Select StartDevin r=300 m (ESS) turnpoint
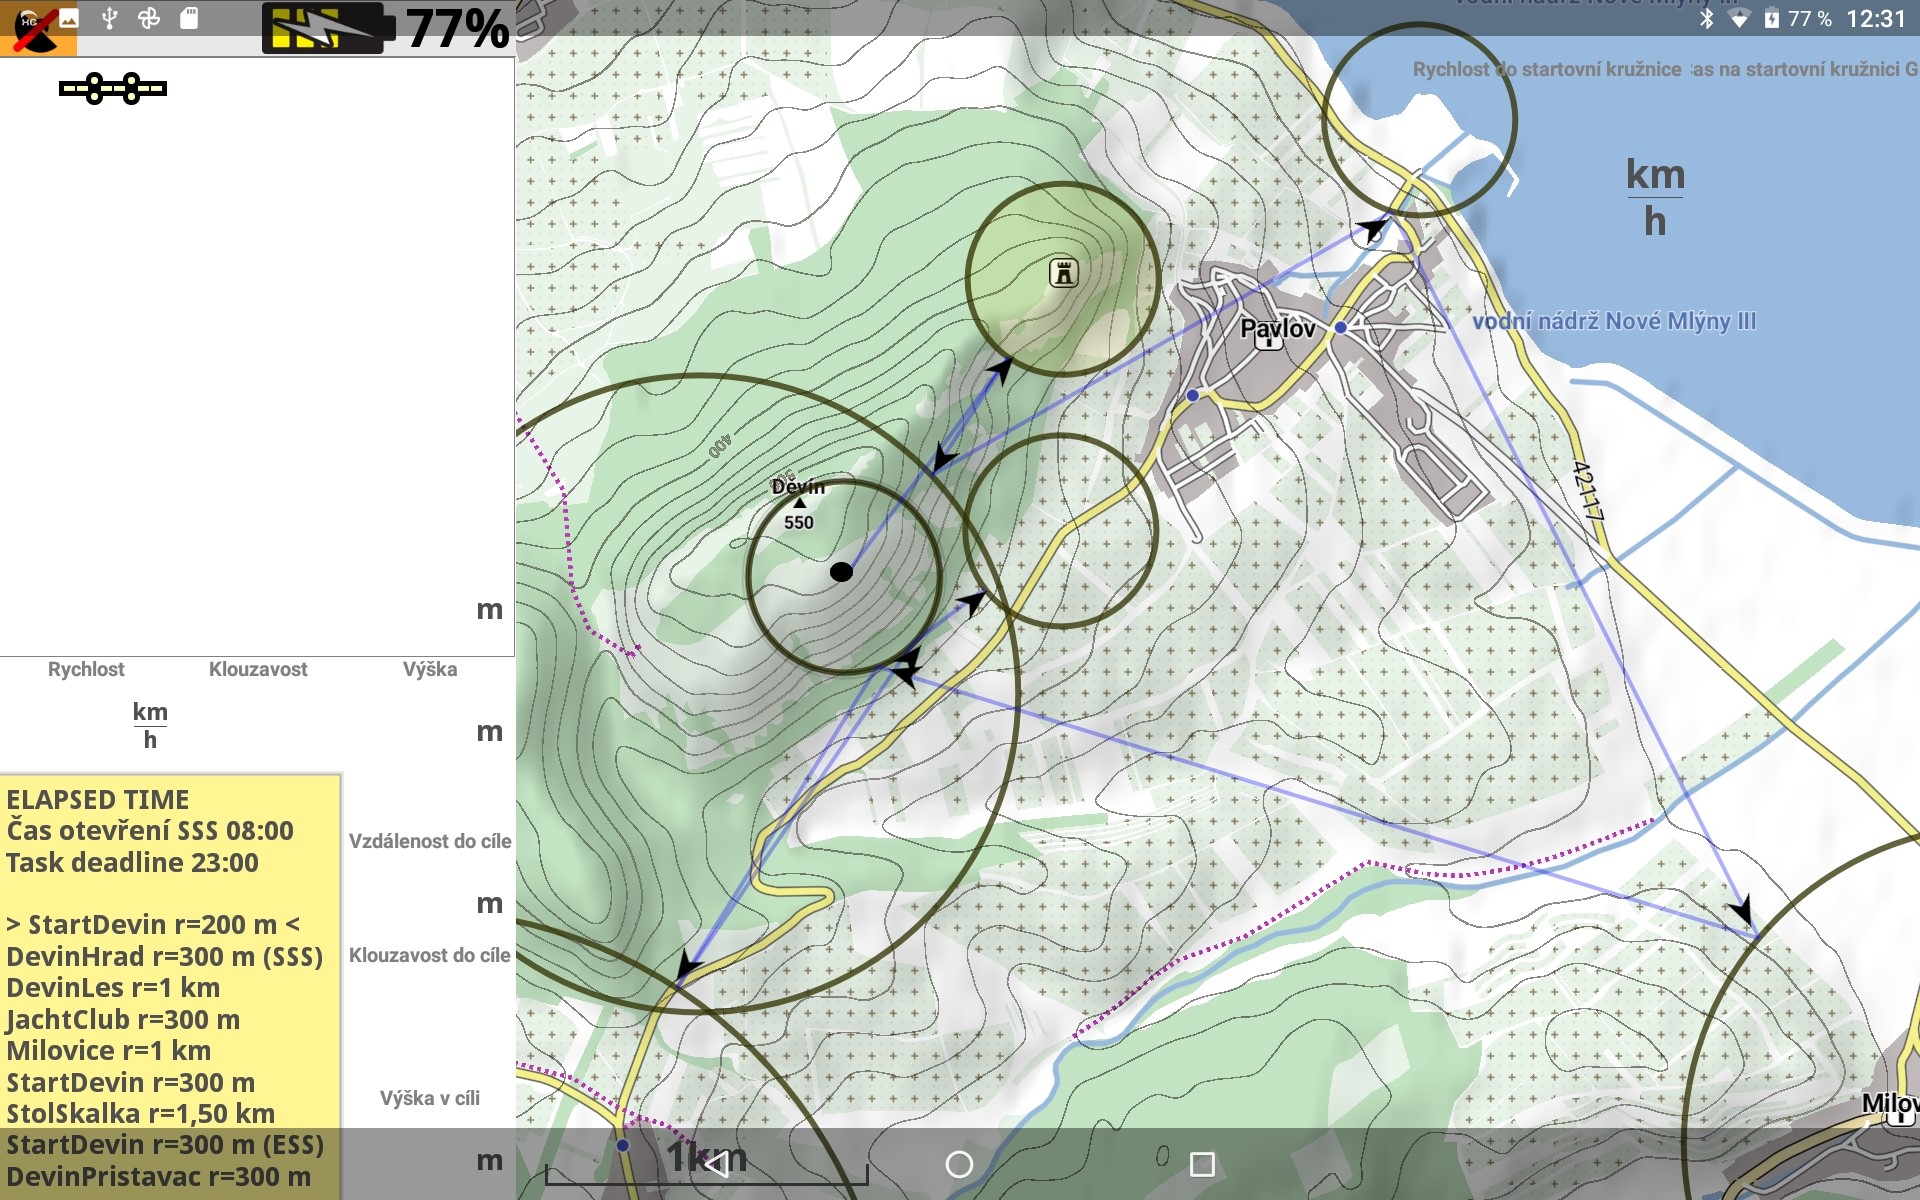The width and height of the screenshot is (1920, 1200). tap(165, 1144)
